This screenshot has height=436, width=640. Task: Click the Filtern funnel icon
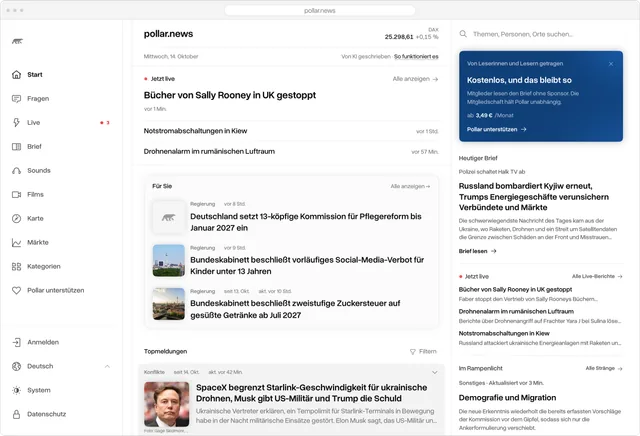413,351
